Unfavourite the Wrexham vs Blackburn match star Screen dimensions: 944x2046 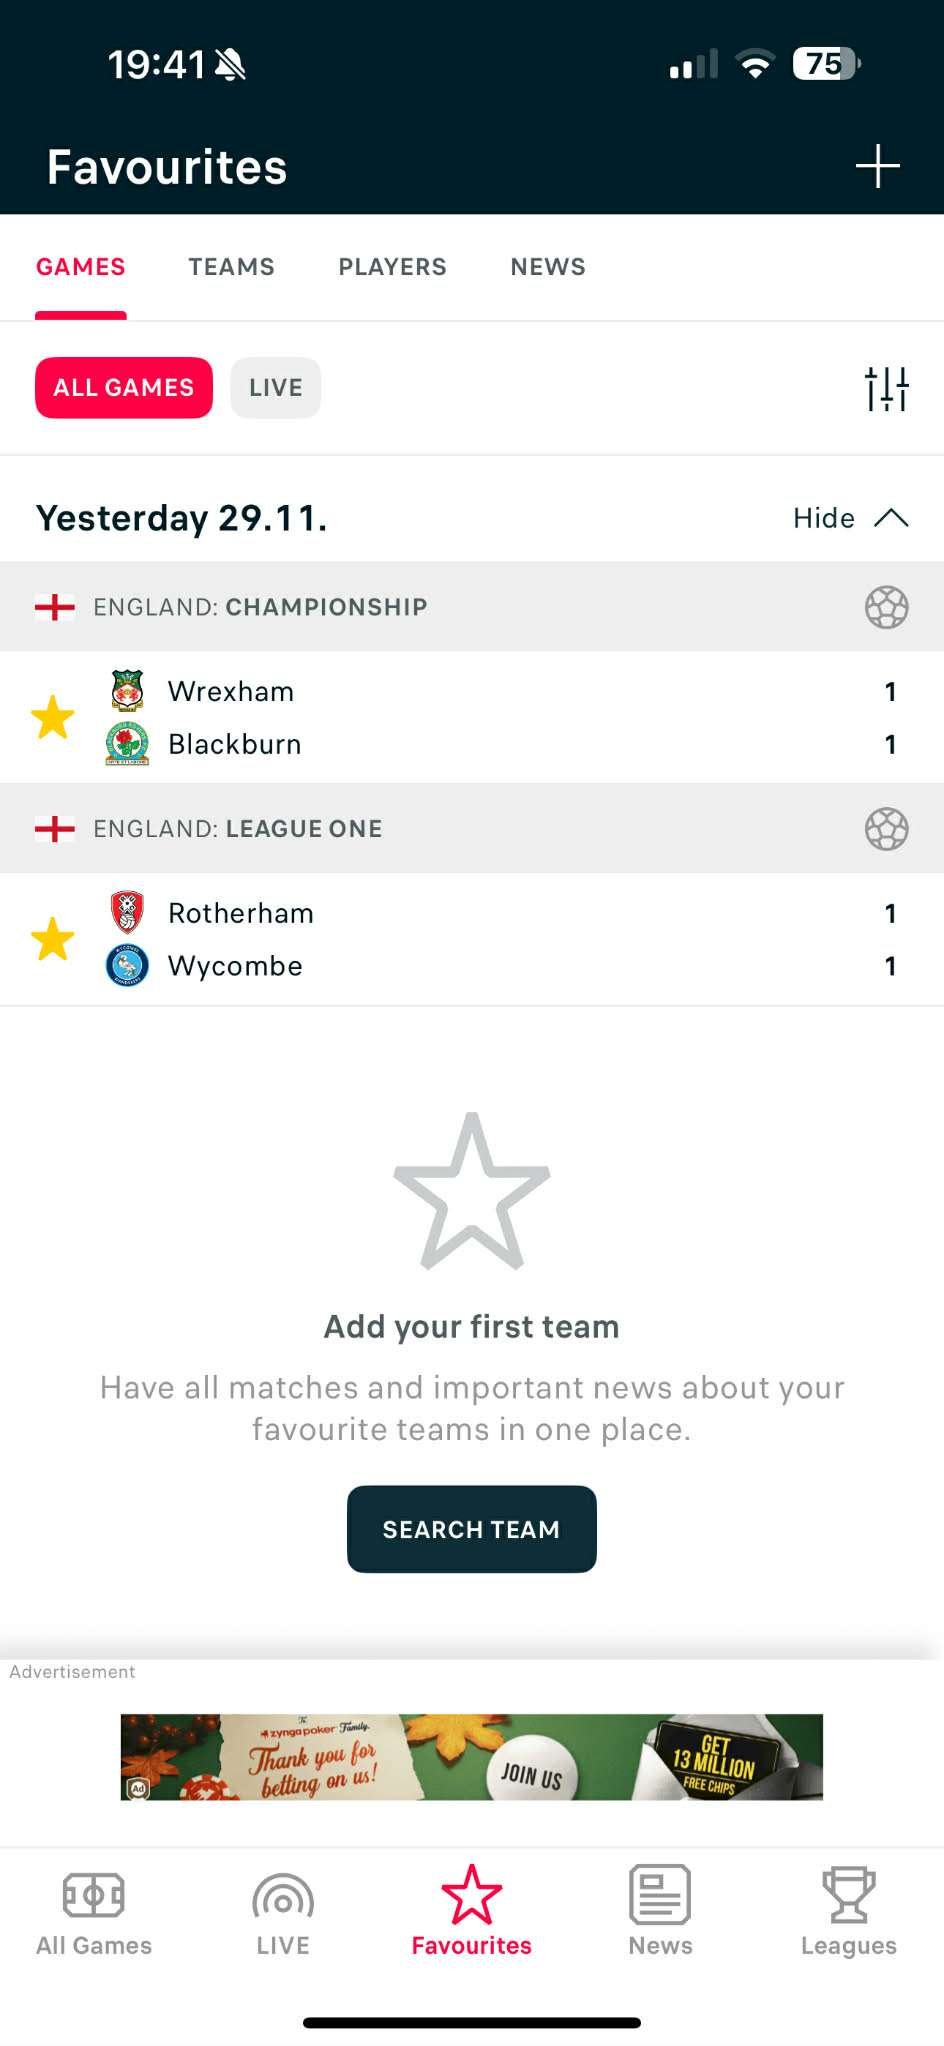click(54, 717)
